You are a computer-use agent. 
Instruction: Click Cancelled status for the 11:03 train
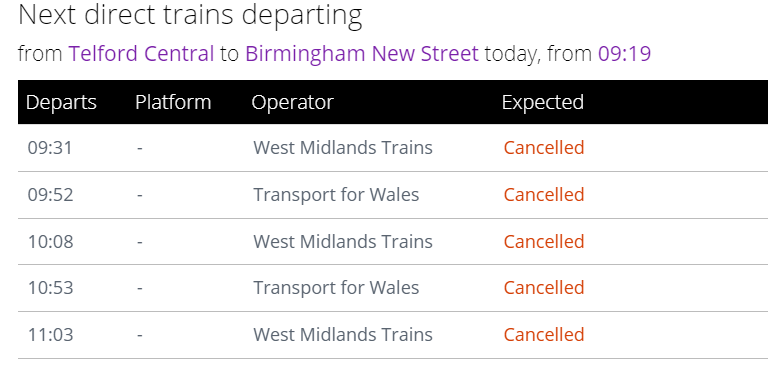pos(544,335)
